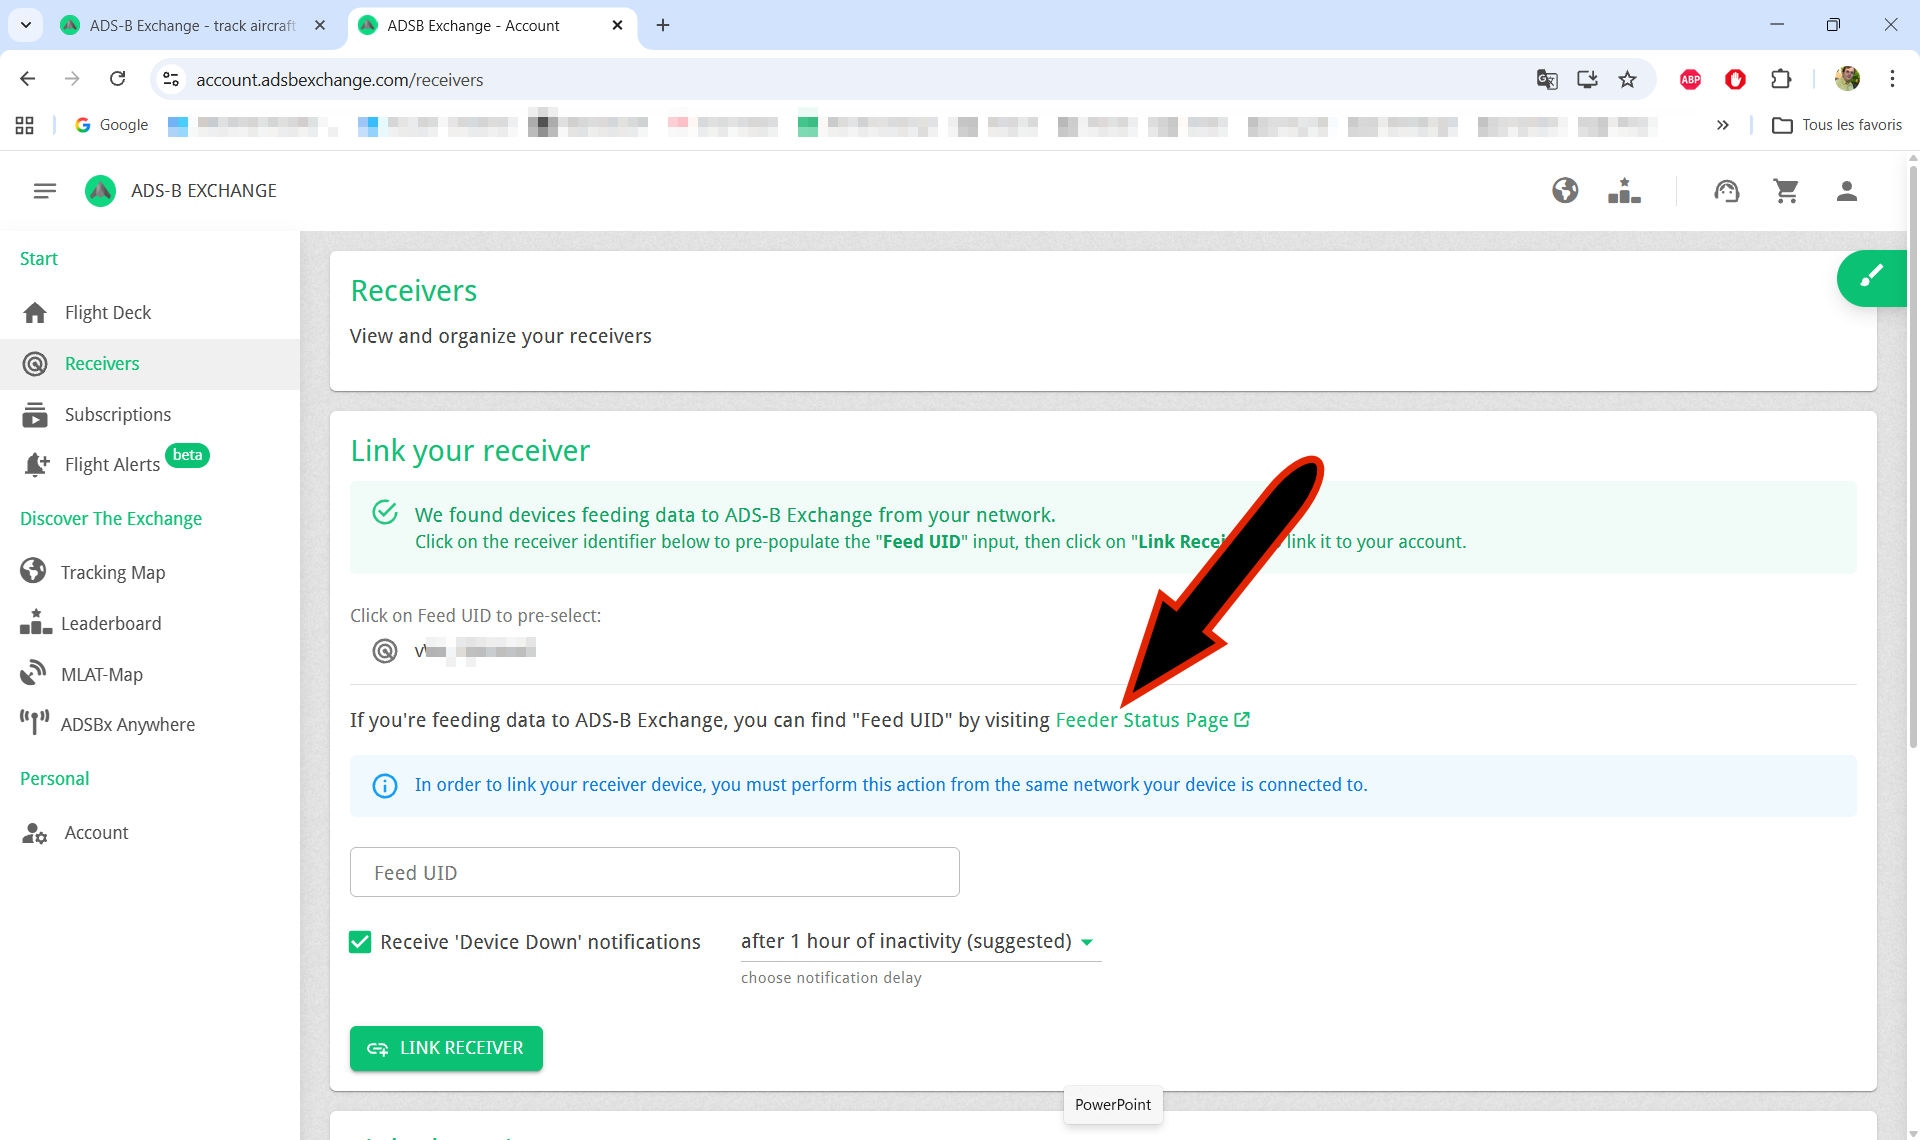Click the detected receiver target icon
The image size is (1920, 1140).
pyautogui.click(x=385, y=651)
